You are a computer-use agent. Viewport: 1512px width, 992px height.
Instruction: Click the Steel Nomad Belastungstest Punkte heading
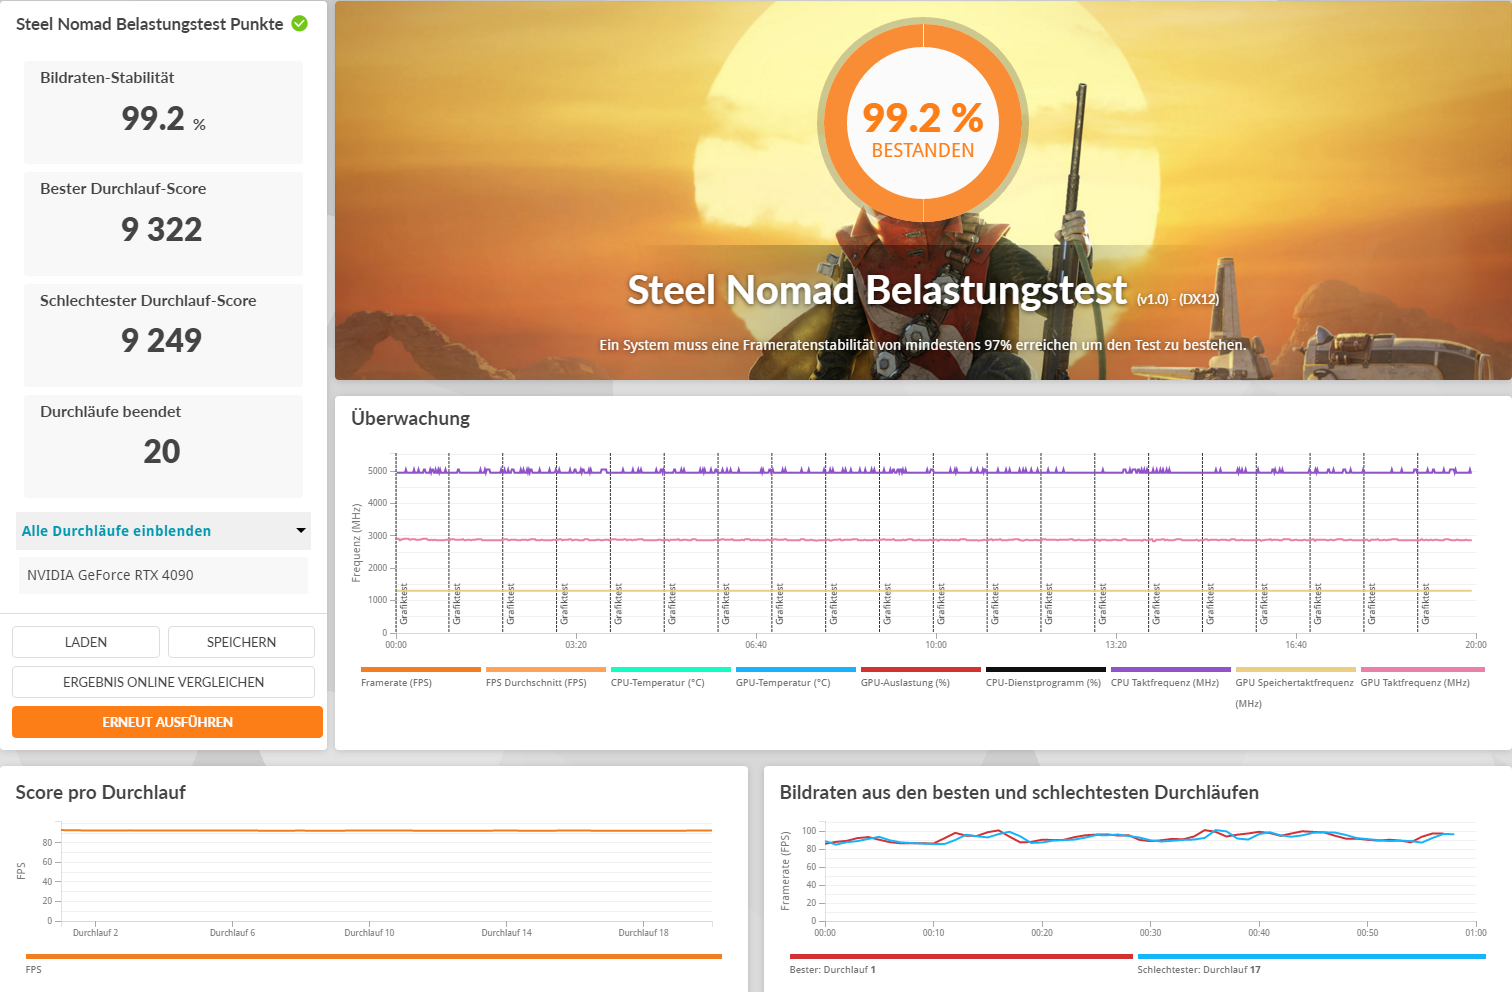(x=150, y=24)
